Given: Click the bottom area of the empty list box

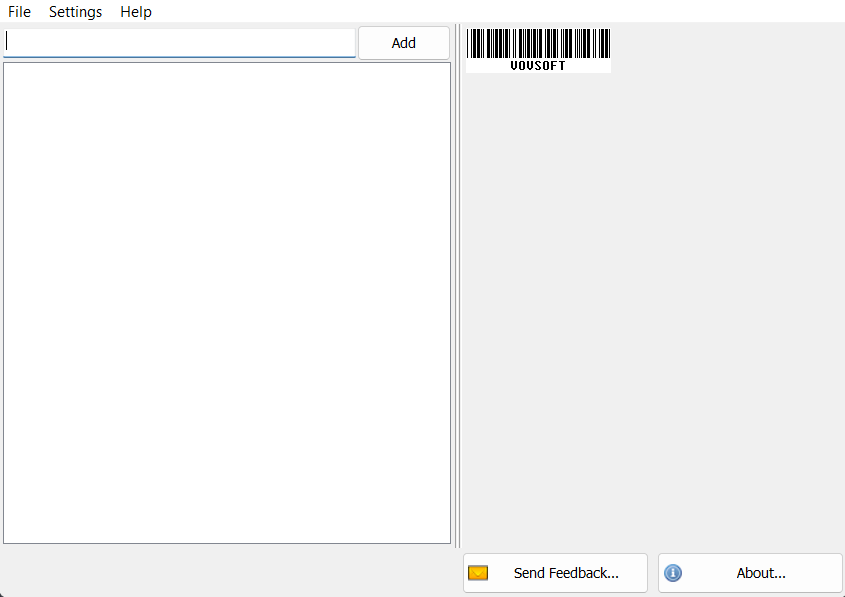Looking at the screenshot, I should [x=227, y=517].
